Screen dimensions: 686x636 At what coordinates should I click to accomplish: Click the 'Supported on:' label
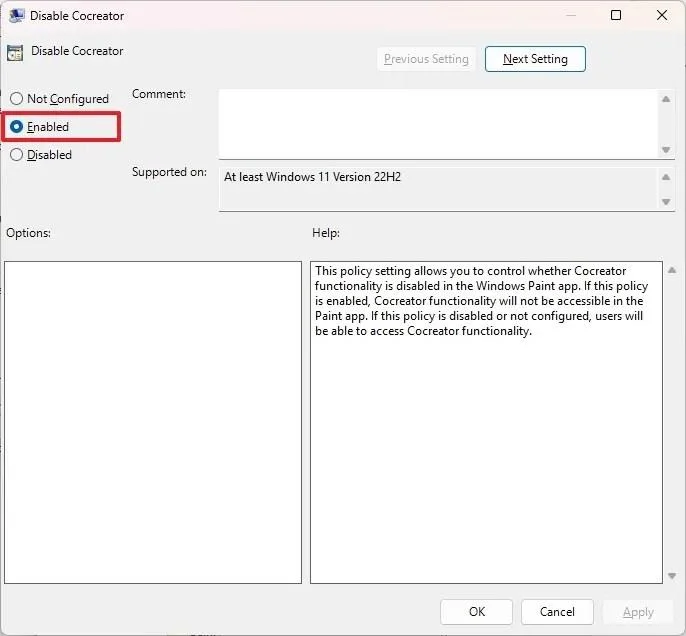(x=169, y=172)
